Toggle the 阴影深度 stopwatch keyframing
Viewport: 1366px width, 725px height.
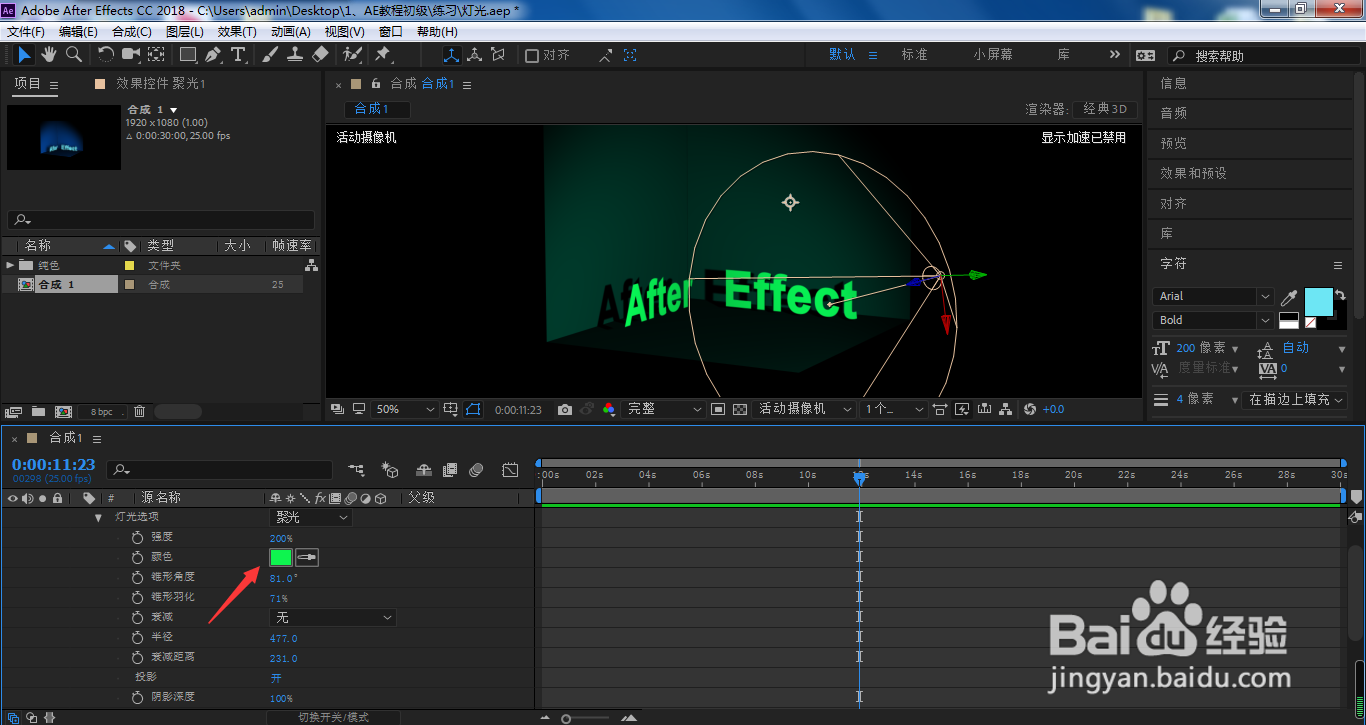tap(138, 698)
